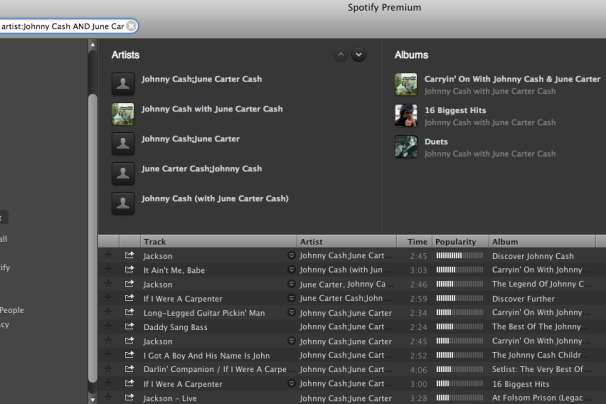Click the sidebar scrollbar thumb
This screenshot has height=404, width=606.
coord(92,238)
